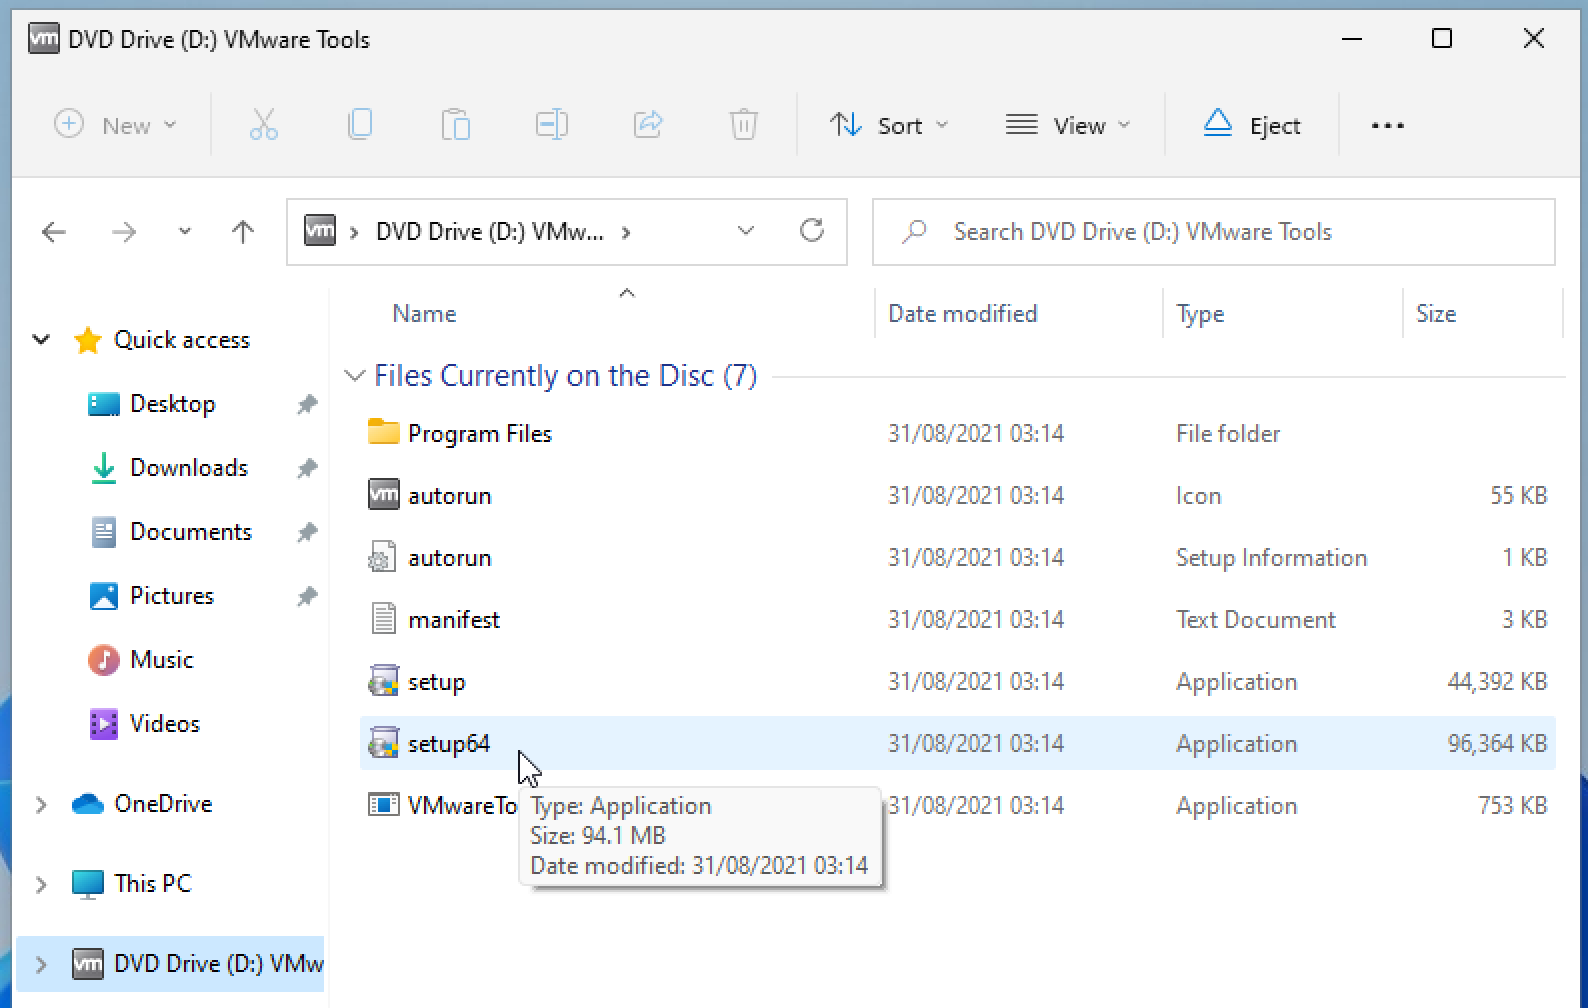
Task: Click the Copy icon in toolbar
Action: point(359,125)
